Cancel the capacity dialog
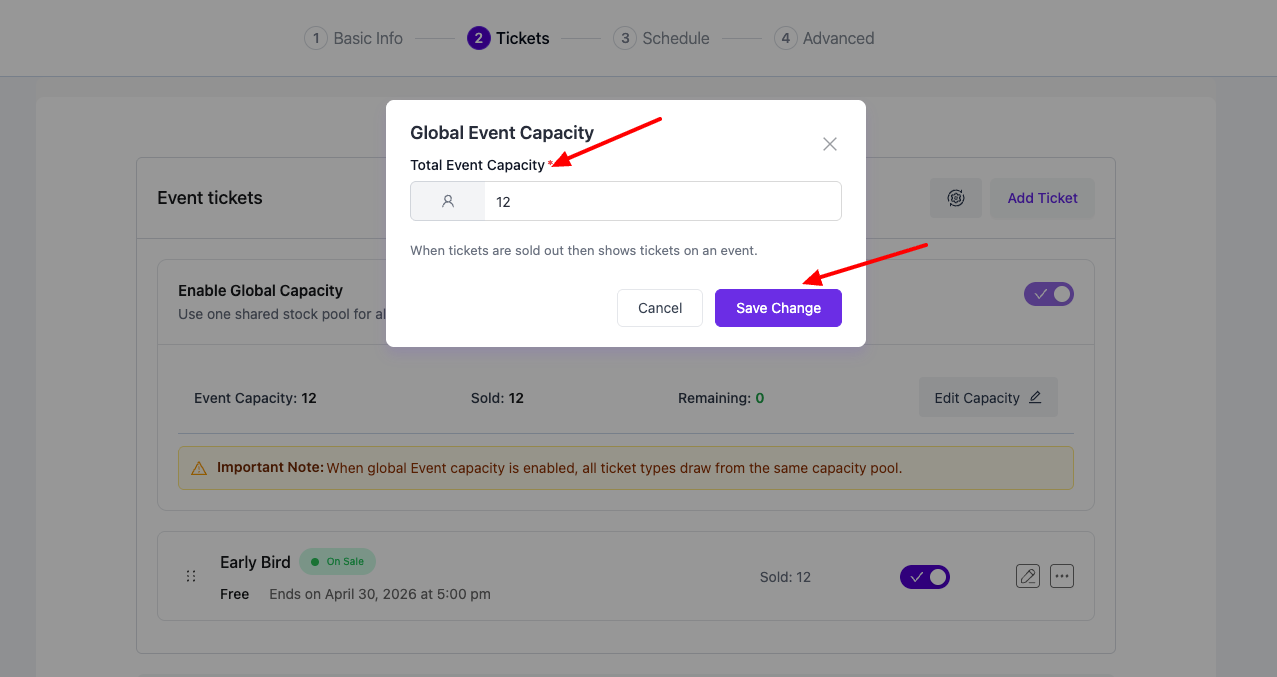The width and height of the screenshot is (1277, 677). point(659,308)
